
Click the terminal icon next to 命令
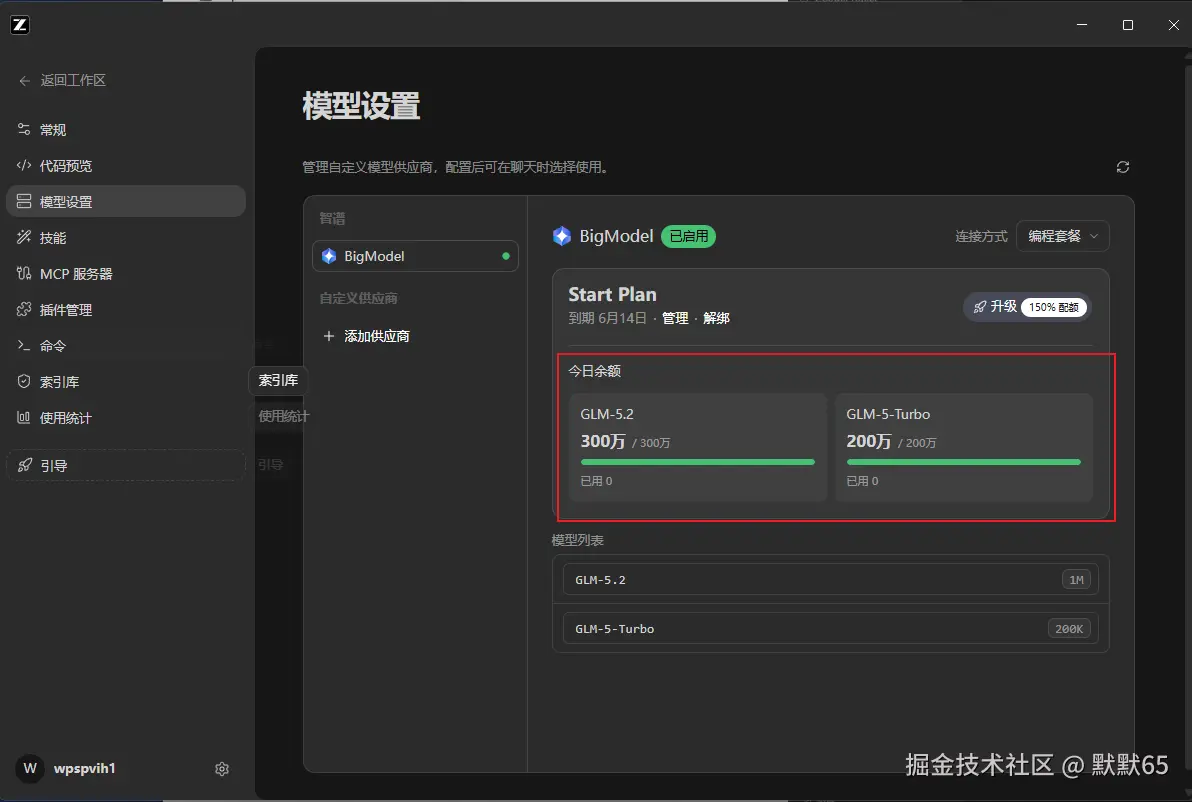24,346
